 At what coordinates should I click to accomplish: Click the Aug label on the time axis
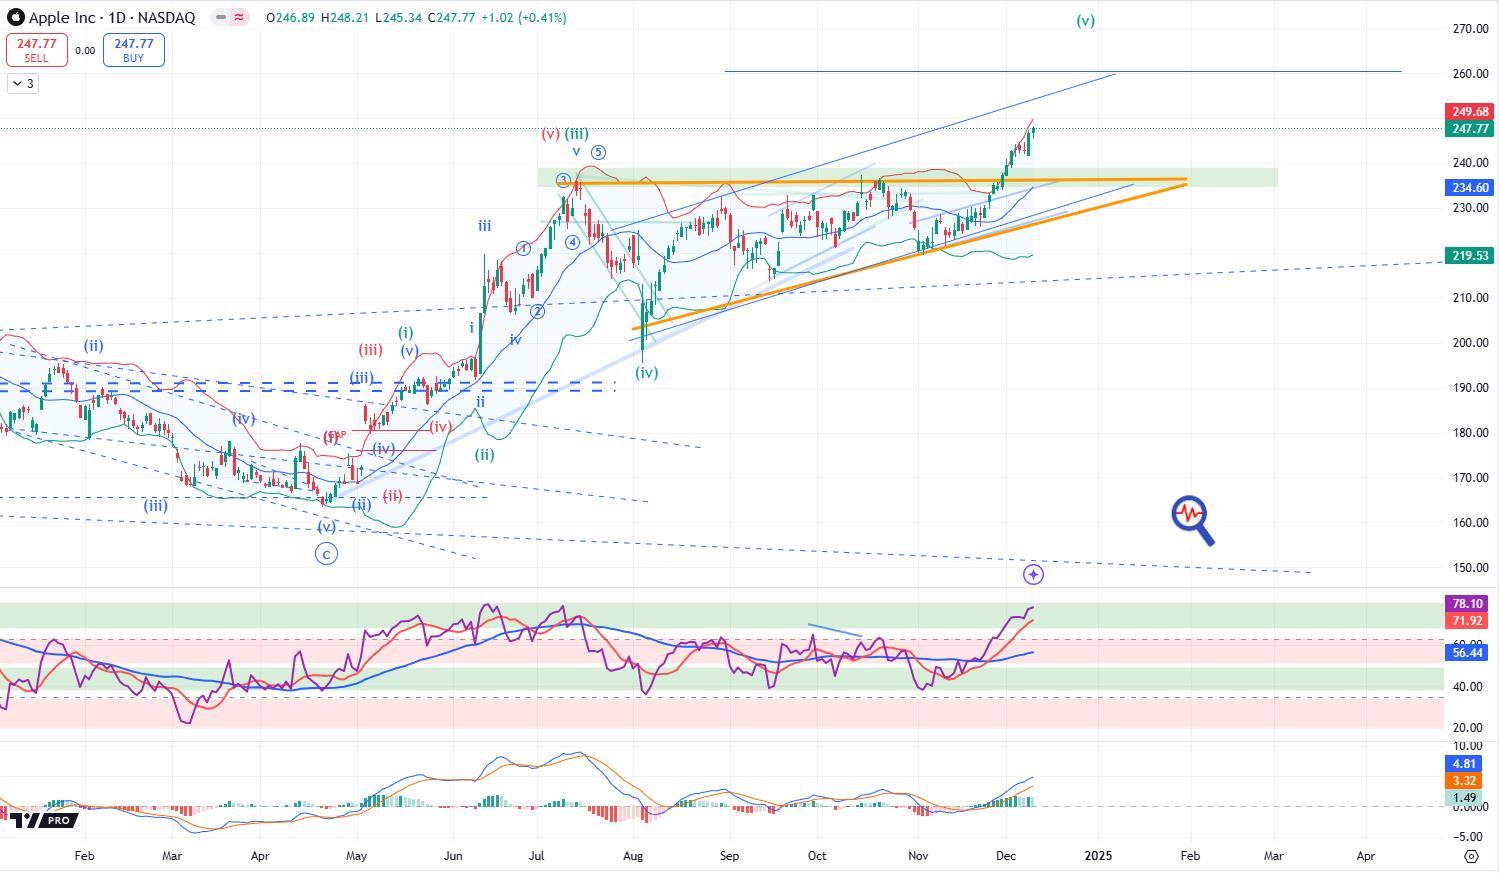(632, 856)
